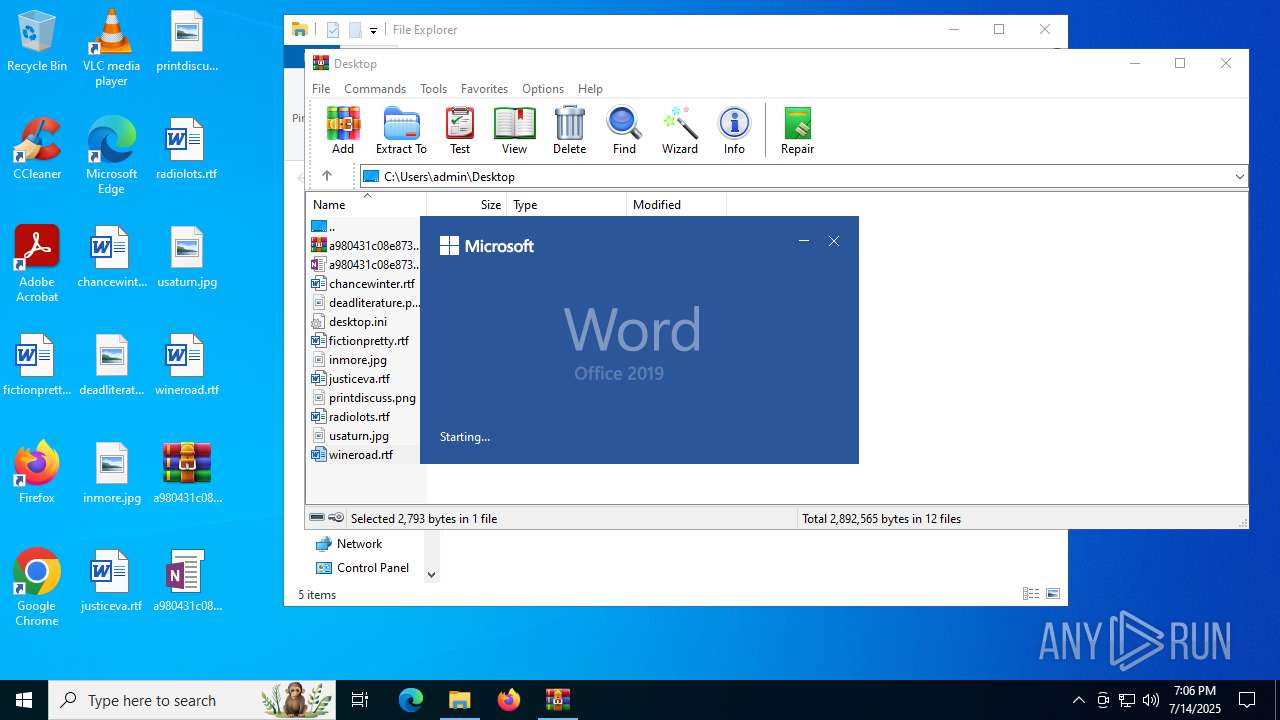
Task: Run the Test archive tool
Action: tap(460, 131)
